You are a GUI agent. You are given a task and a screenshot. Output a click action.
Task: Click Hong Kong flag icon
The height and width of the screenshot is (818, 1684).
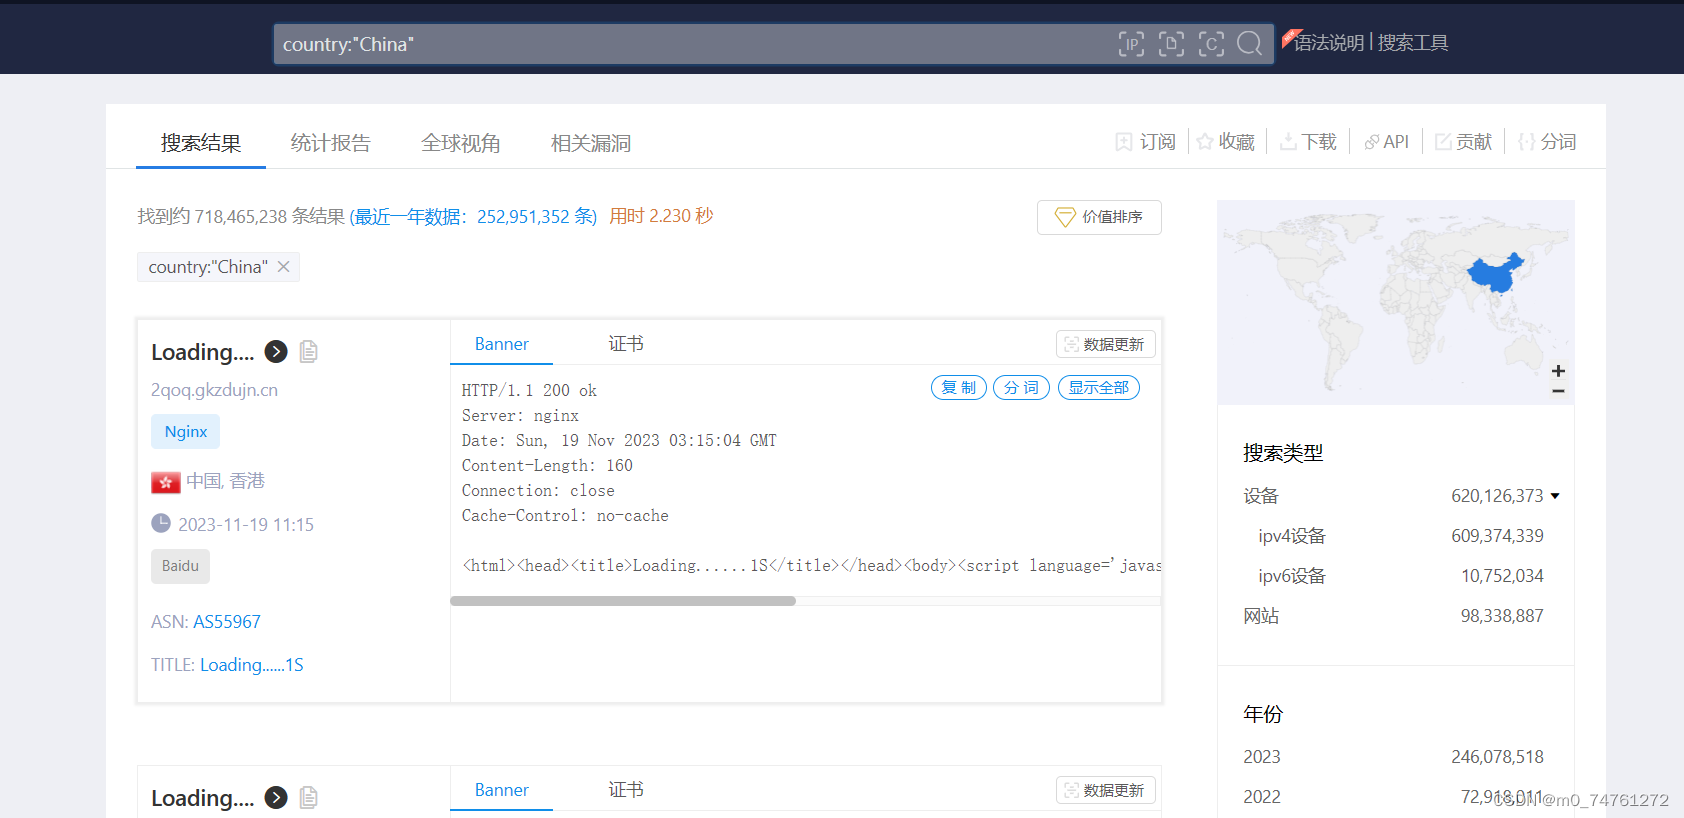166,483
